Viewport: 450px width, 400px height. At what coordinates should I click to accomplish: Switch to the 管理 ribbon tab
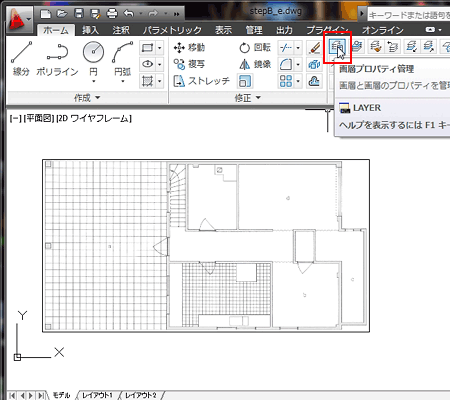tap(254, 30)
